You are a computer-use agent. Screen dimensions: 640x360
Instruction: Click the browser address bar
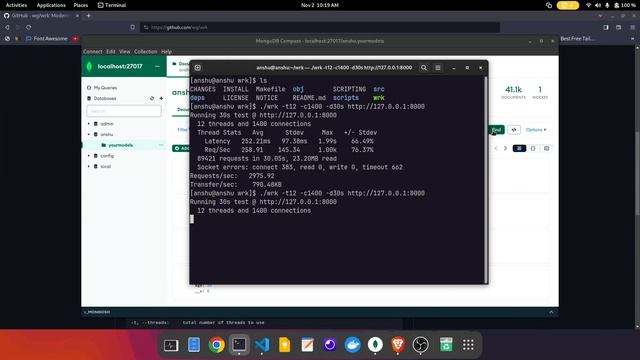tap(320, 27)
